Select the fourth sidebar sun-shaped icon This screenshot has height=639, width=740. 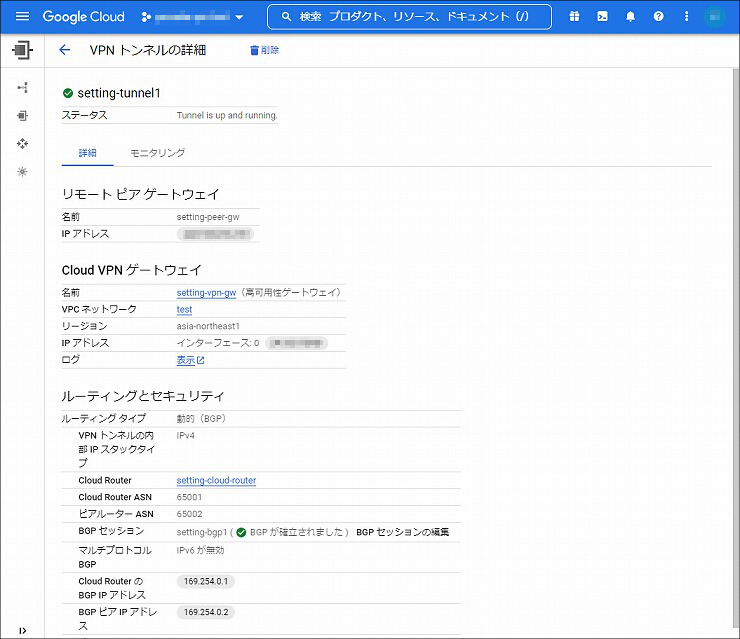click(22, 172)
